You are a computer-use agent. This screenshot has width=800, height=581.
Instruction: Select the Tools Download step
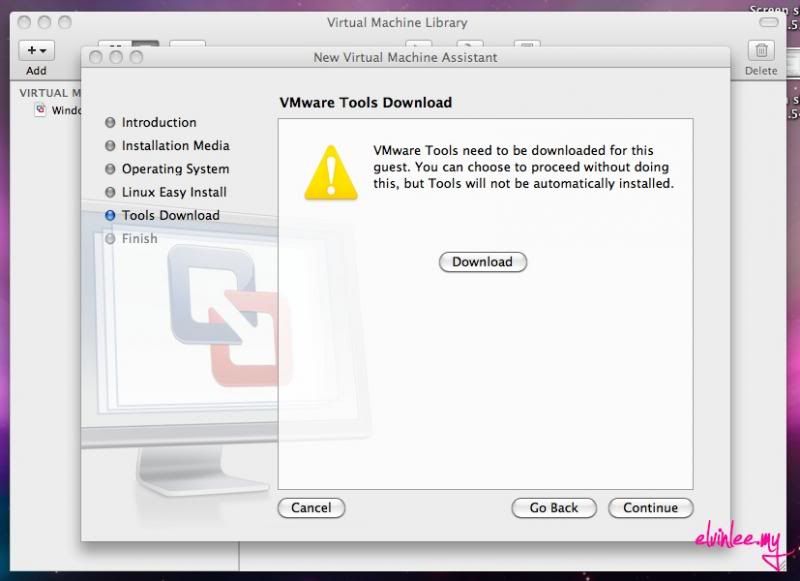click(x=162, y=215)
